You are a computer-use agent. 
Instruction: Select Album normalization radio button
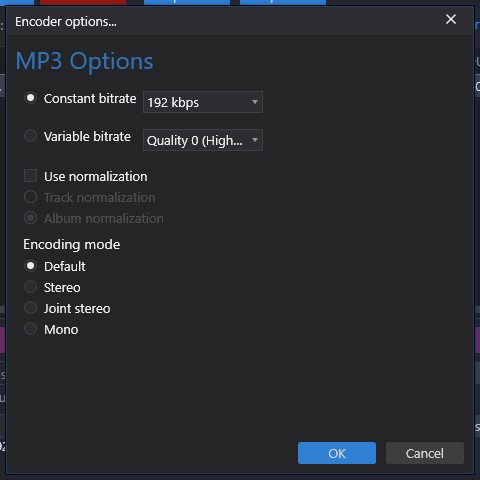30,218
